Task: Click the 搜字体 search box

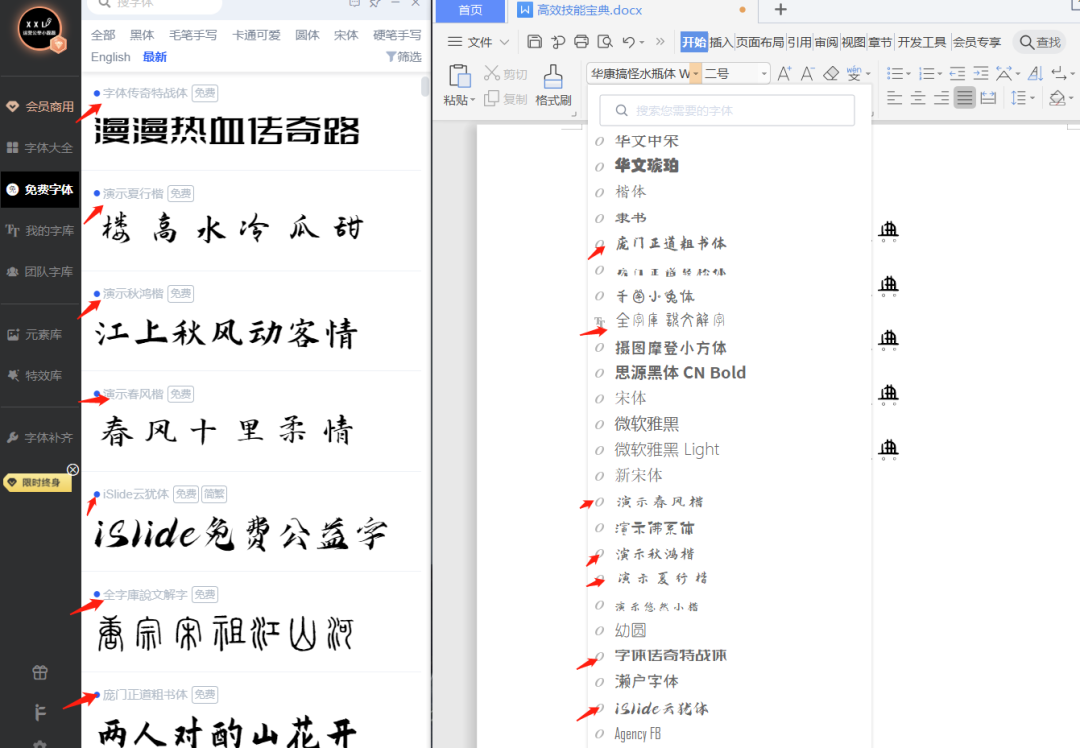Action: (157, 4)
